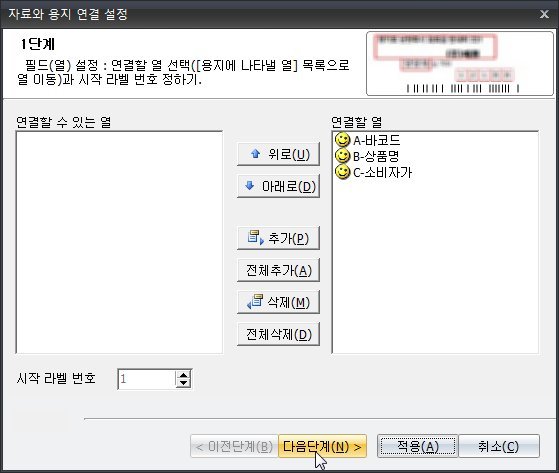Click the add-column icon on 추가(P)
Image resolution: width=559 pixels, height=473 pixels.
[256, 238]
